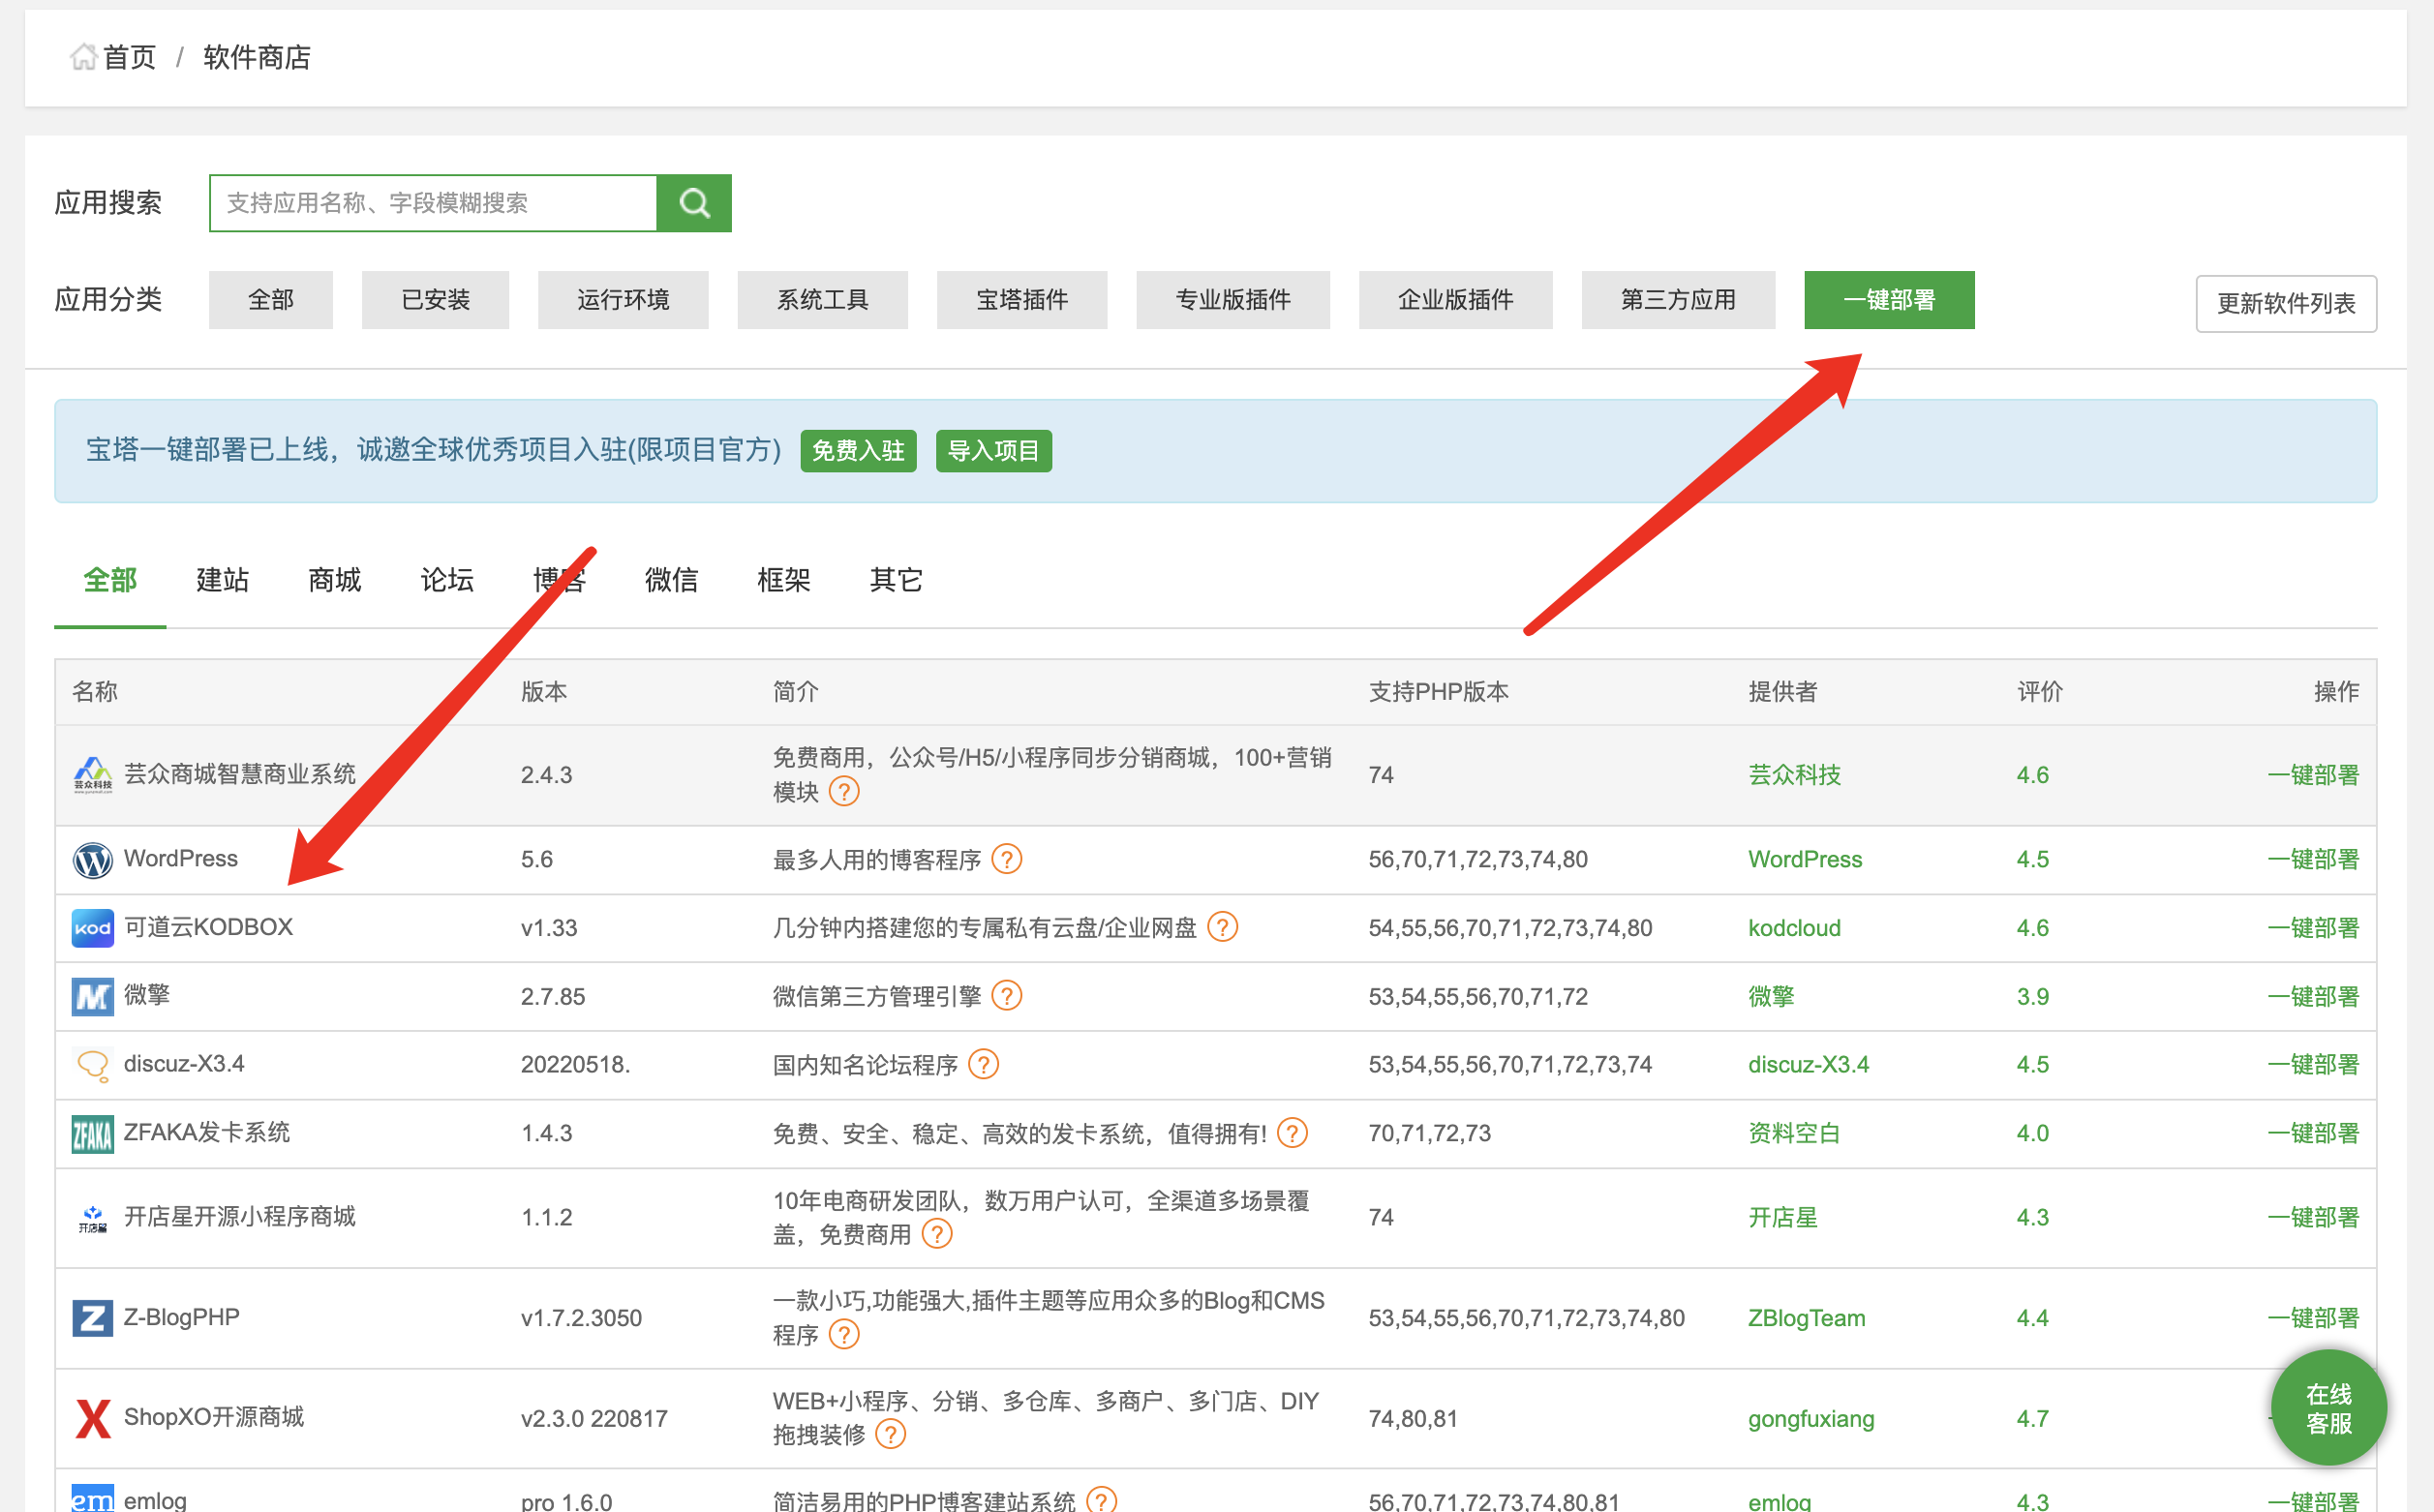The width and height of the screenshot is (2434, 1512).
Task: Switch to the 商城 tab
Action: 334,580
